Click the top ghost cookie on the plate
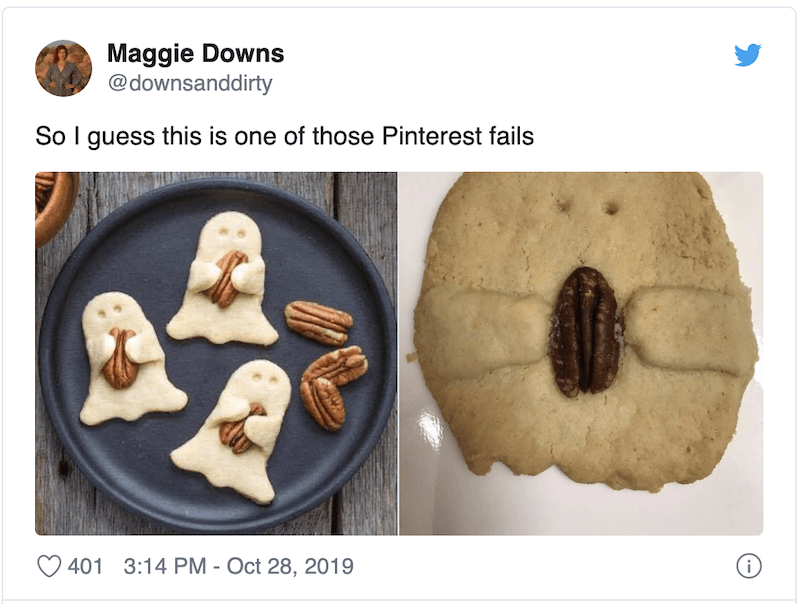Screen dimensions: 800x604 (x=224, y=280)
